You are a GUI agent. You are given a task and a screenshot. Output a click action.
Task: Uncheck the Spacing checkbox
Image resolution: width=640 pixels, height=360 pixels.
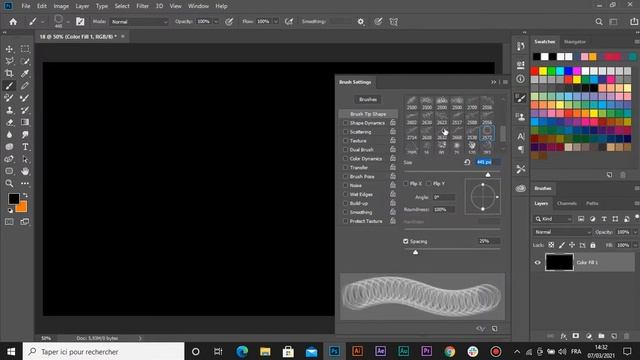pos(406,241)
